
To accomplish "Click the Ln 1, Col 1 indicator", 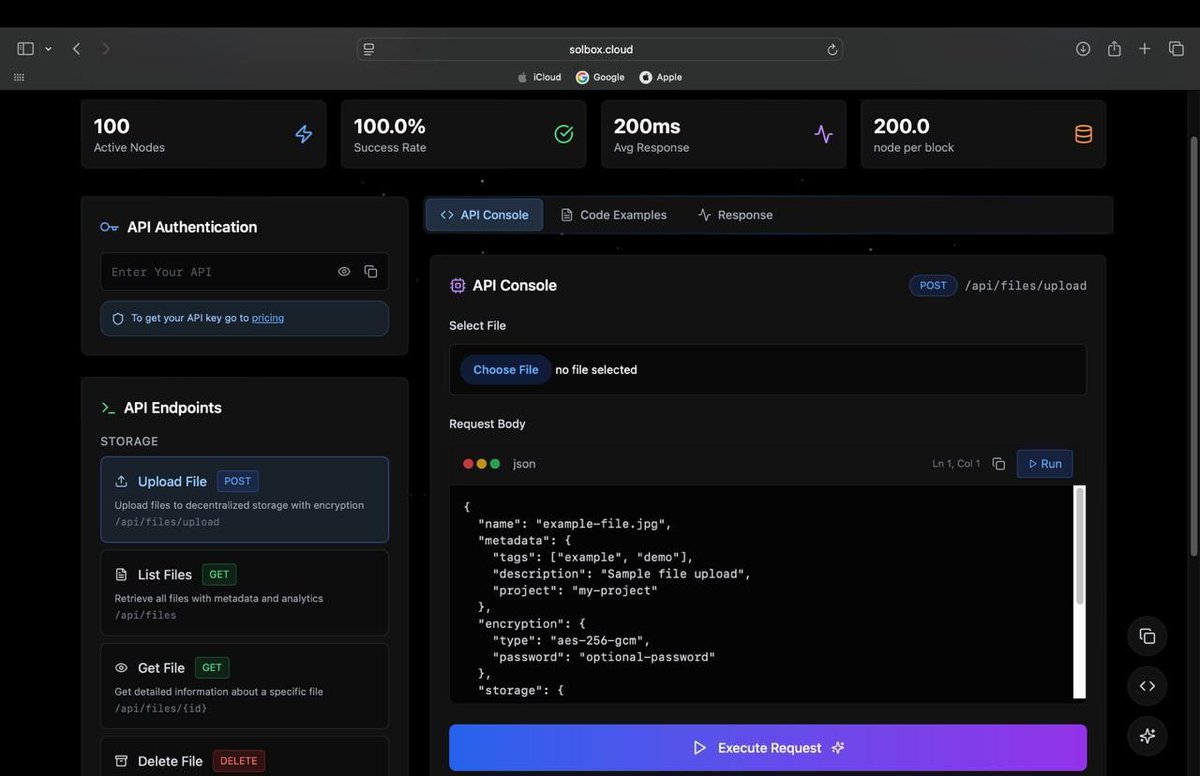I will [x=956, y=464].
